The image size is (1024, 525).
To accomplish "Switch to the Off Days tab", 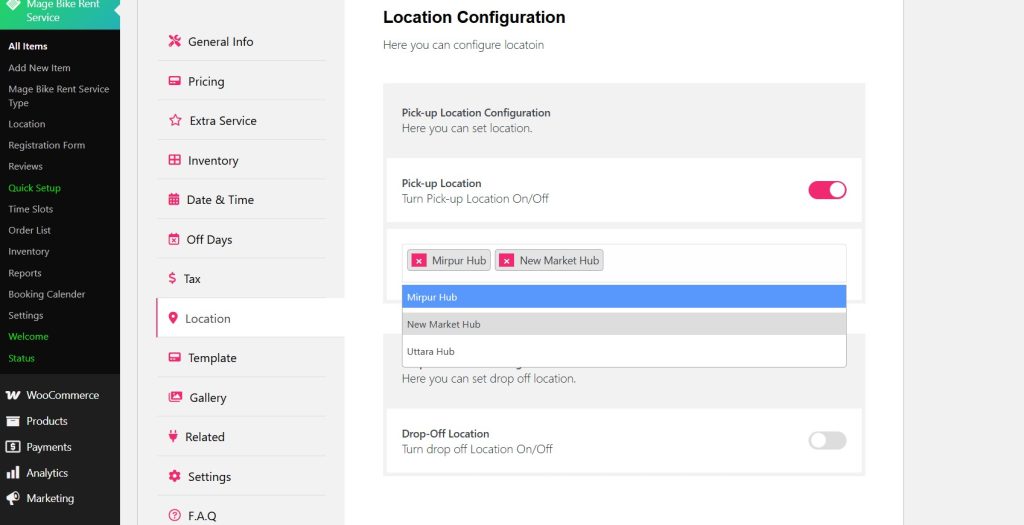I will 209,240.
